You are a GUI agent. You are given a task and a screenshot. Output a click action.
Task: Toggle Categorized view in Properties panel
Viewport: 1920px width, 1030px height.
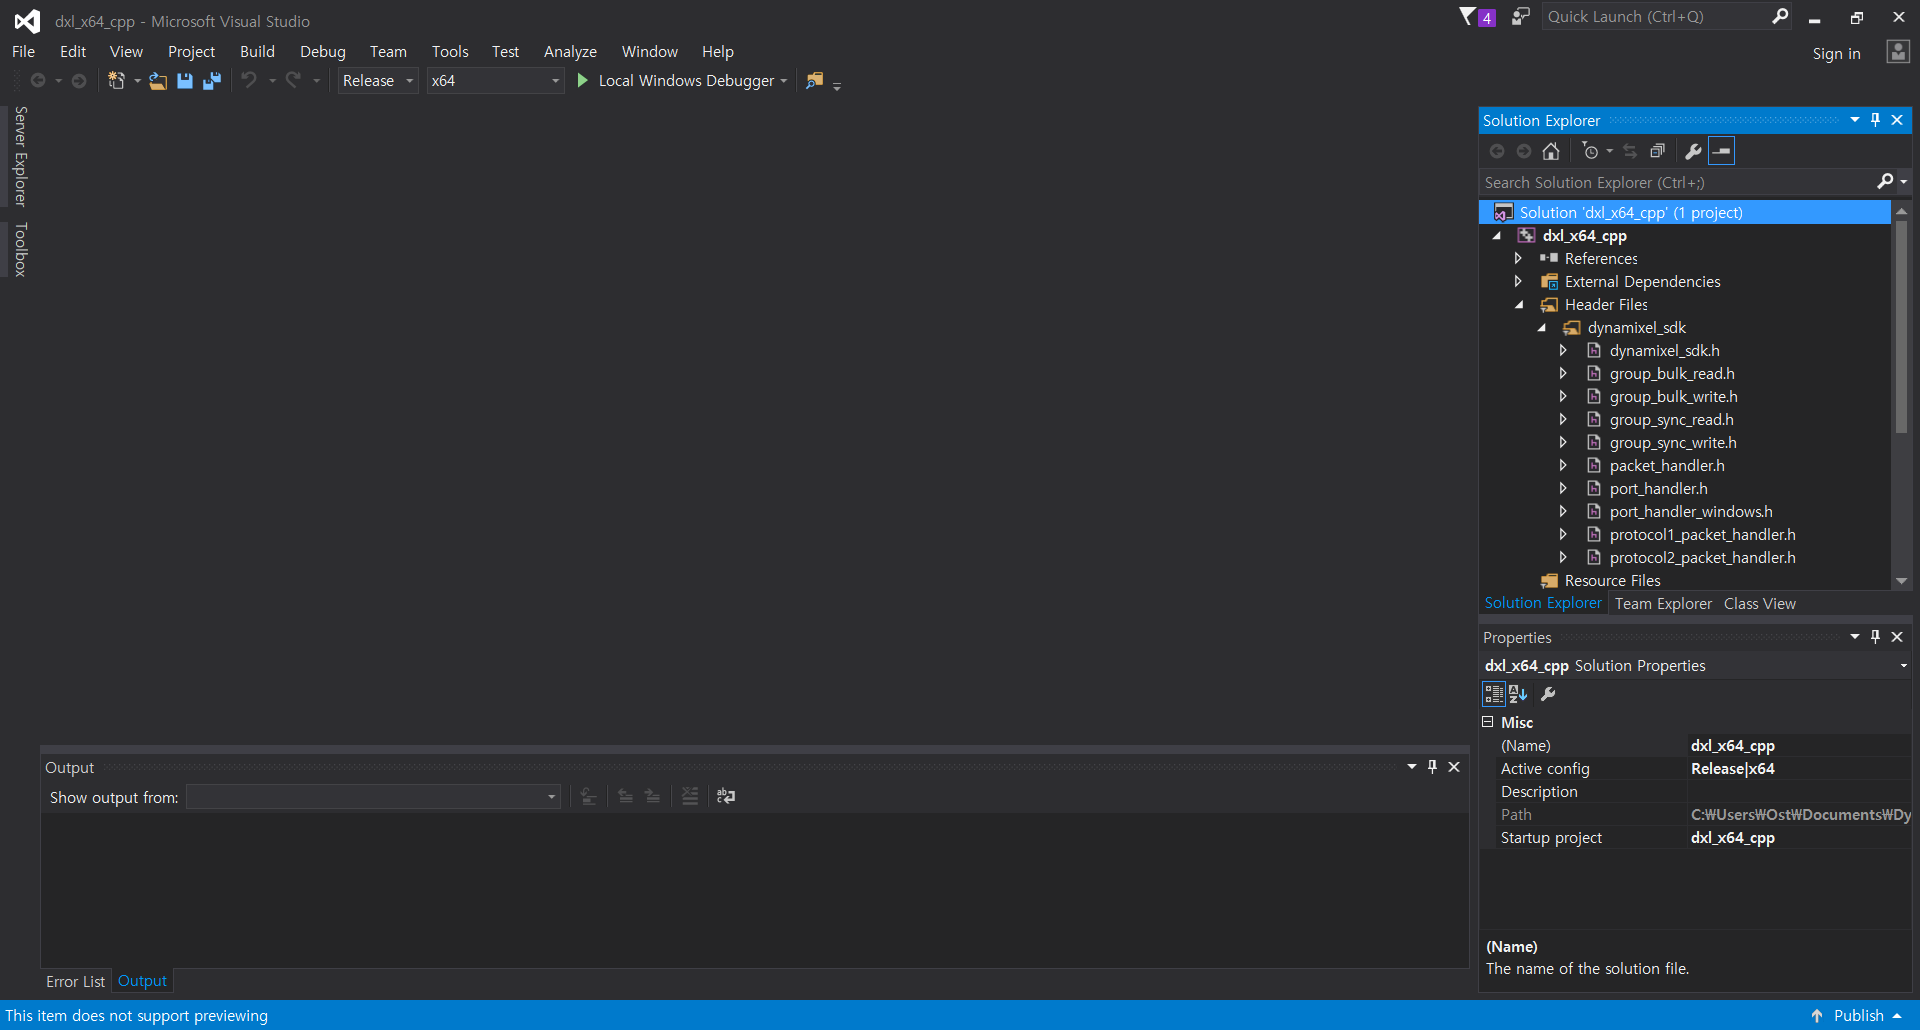(x=1494, y=694)
